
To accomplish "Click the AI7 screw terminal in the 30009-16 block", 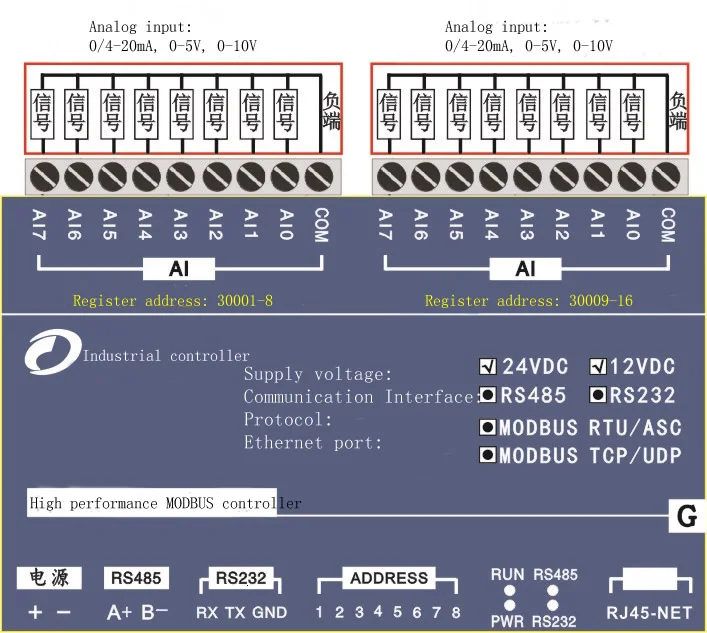I will (x=391, y=176).
